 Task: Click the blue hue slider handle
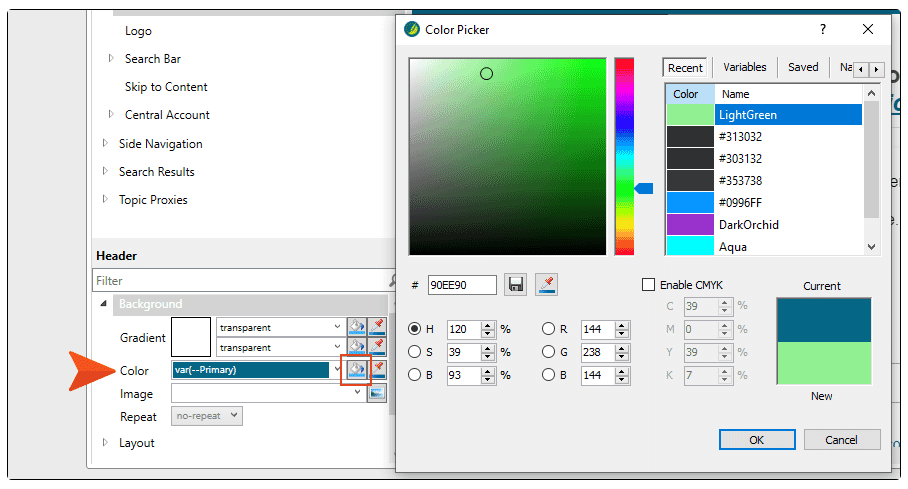coord(644,188)
